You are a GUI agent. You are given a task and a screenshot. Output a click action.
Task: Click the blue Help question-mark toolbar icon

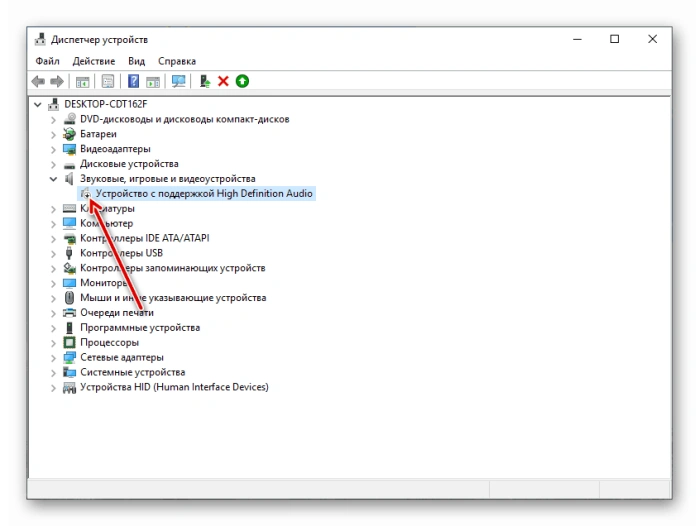tap(133, 82)
